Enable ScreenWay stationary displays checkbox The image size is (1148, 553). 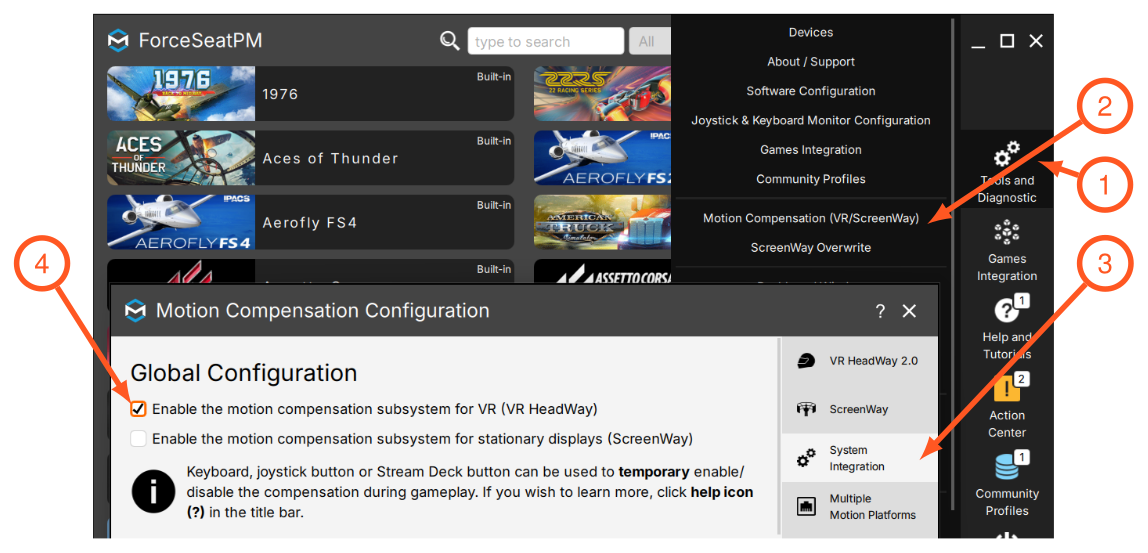point(138,439)
